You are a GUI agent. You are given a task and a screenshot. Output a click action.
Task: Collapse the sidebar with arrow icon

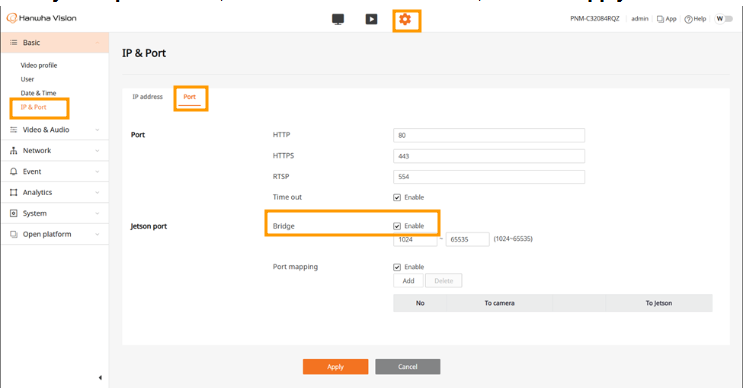(100, 378)
